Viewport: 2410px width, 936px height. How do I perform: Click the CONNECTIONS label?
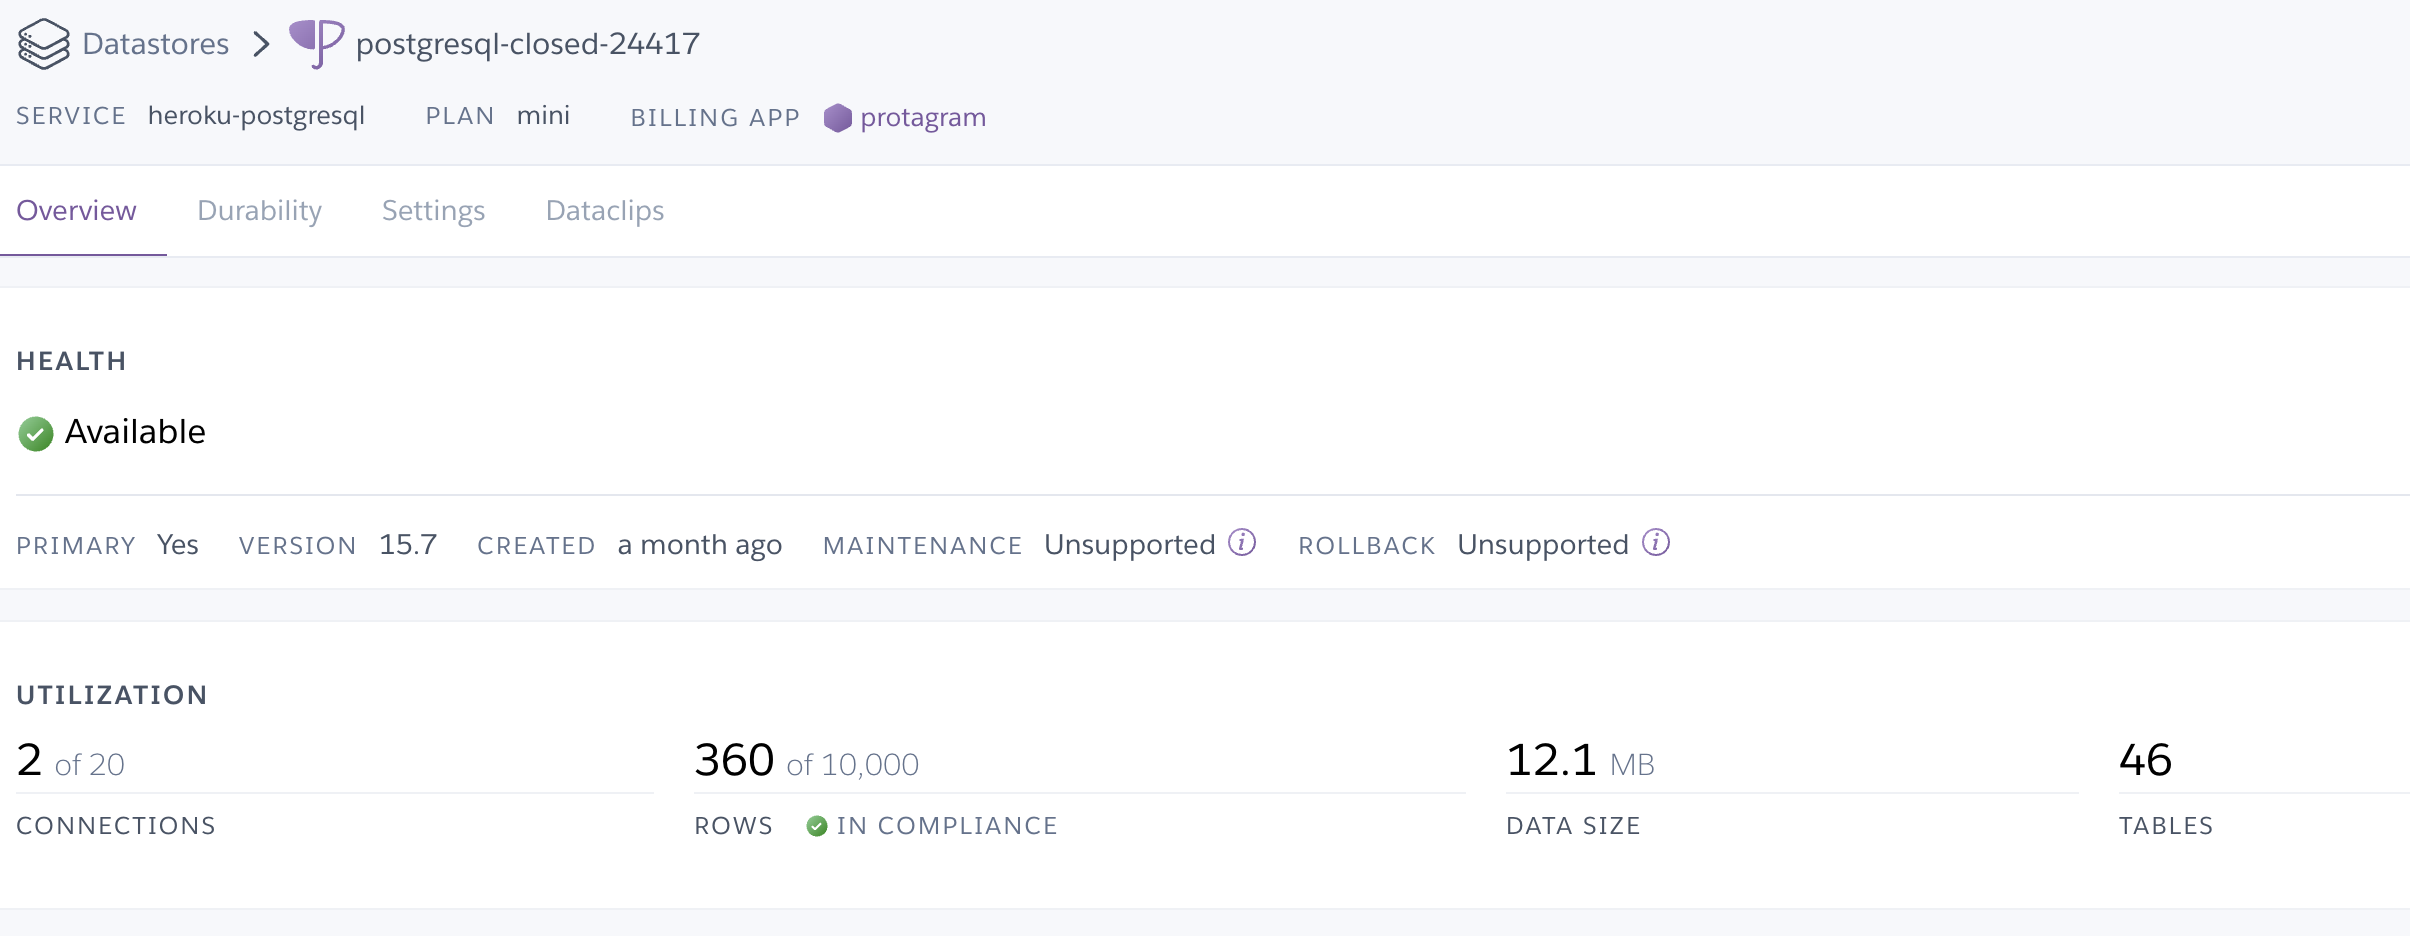tap(116, 826)
